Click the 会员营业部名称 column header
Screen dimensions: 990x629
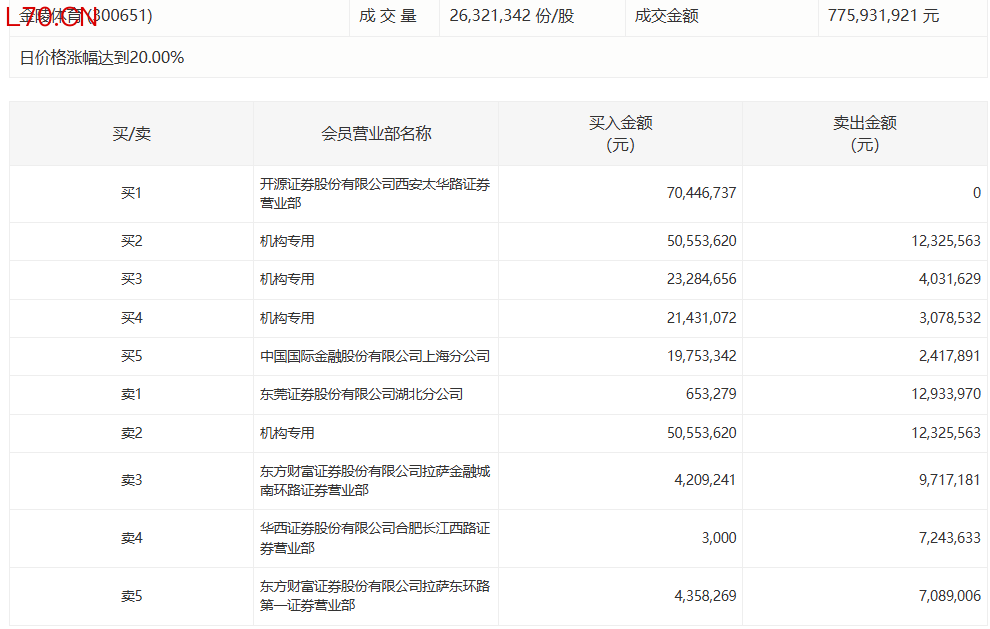point(375,134)
